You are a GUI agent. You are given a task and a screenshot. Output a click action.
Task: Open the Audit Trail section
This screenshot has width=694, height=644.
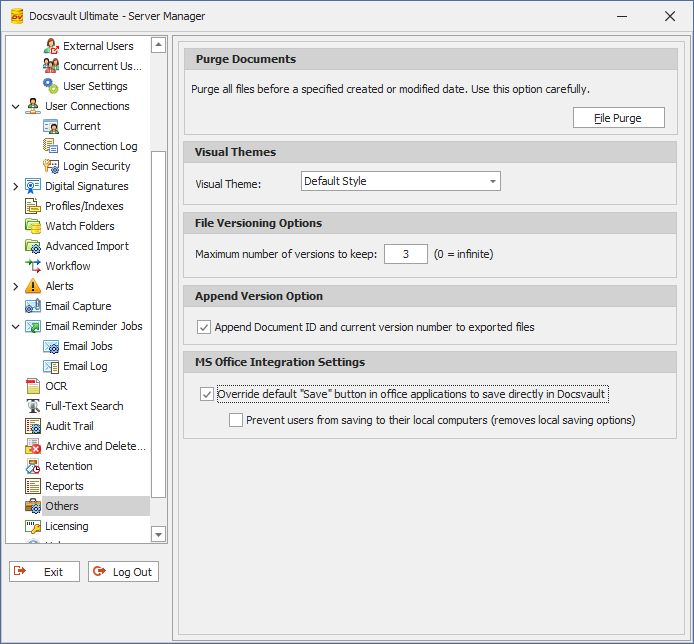click(x=69, y=426)
